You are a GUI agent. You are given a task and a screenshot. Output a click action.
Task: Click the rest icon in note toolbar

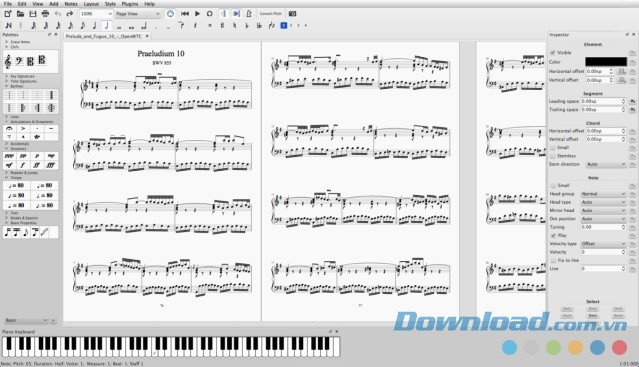tap(195, 26)
